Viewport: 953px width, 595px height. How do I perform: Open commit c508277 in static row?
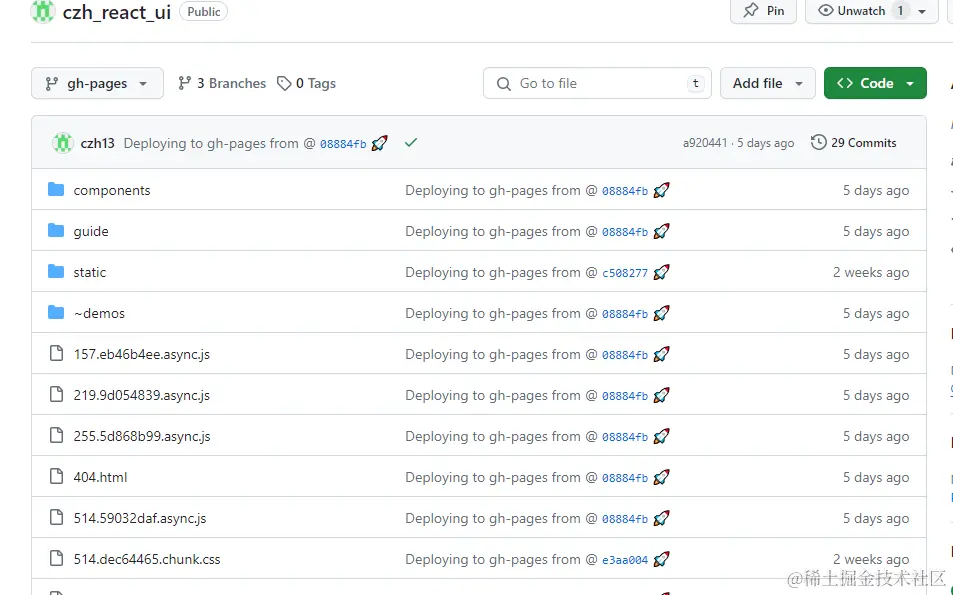pyautogui.click(x=625, y=273)
